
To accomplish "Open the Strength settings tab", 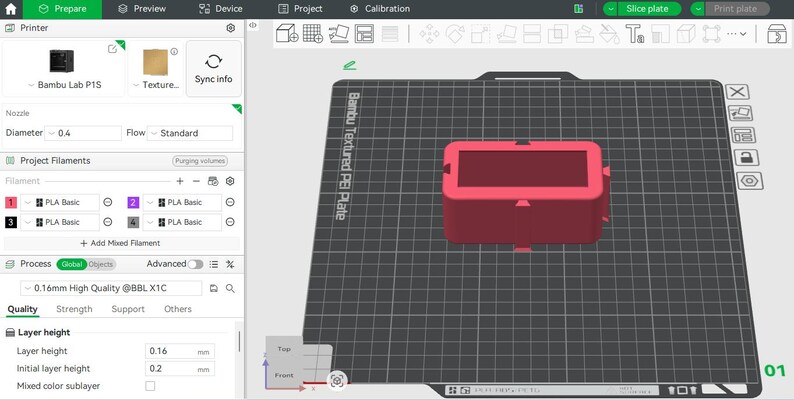I will pos(74,309).
